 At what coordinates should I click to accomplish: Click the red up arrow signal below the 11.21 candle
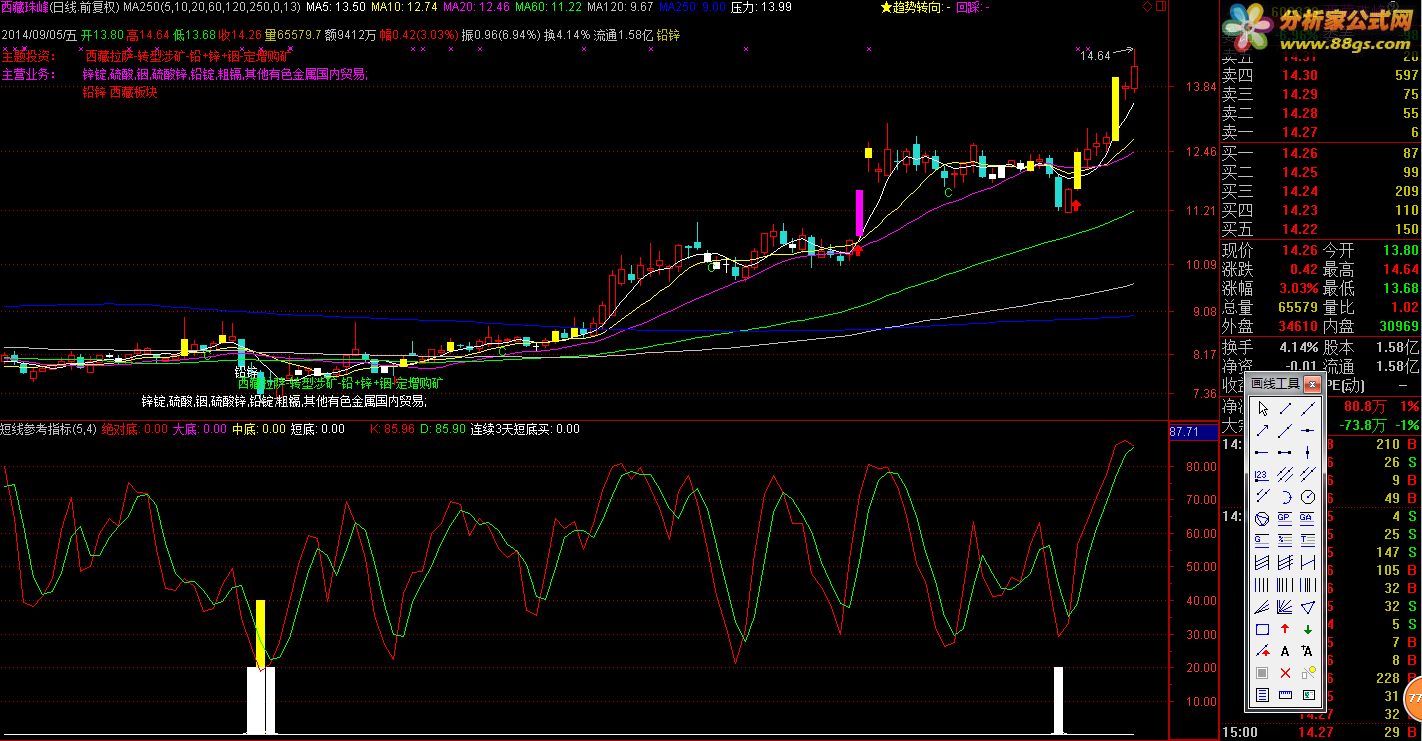click(1076, 205)
